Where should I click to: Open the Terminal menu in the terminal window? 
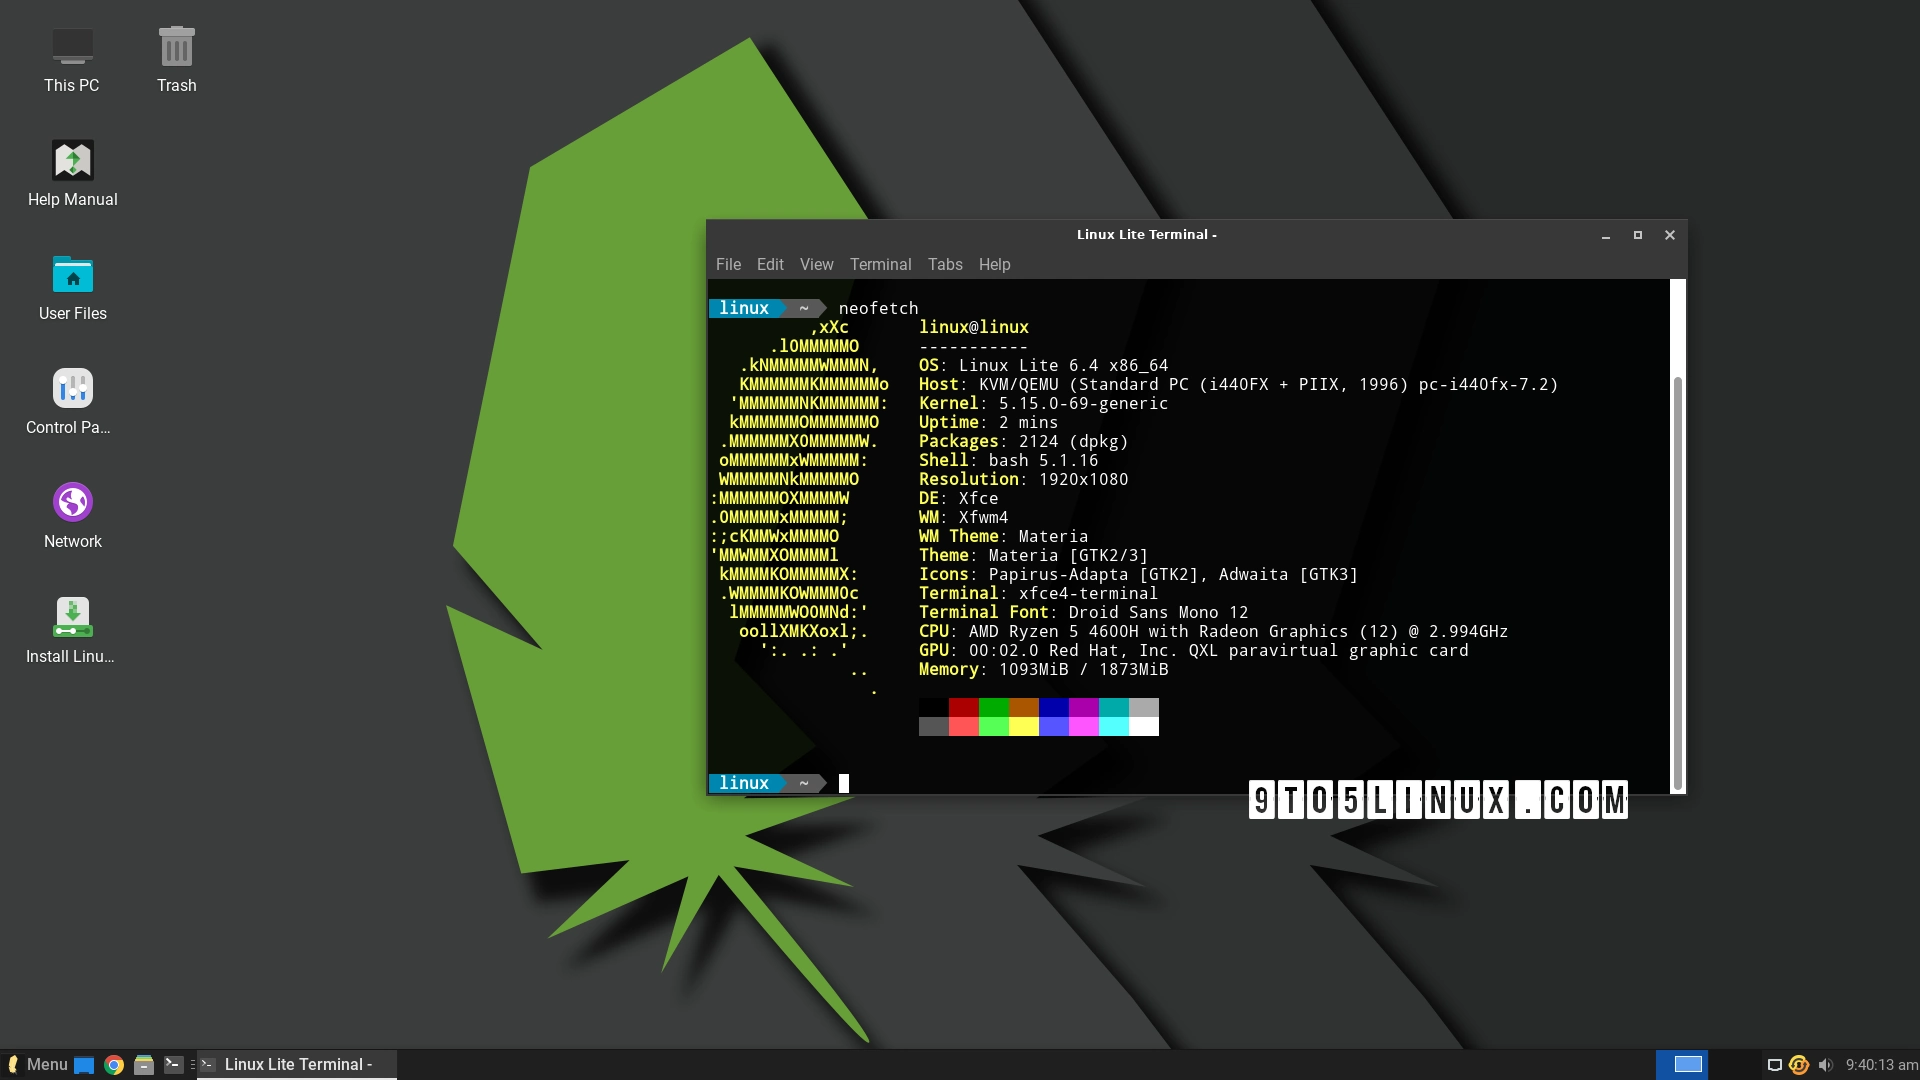pyautogui.click(x=880, y=264)
